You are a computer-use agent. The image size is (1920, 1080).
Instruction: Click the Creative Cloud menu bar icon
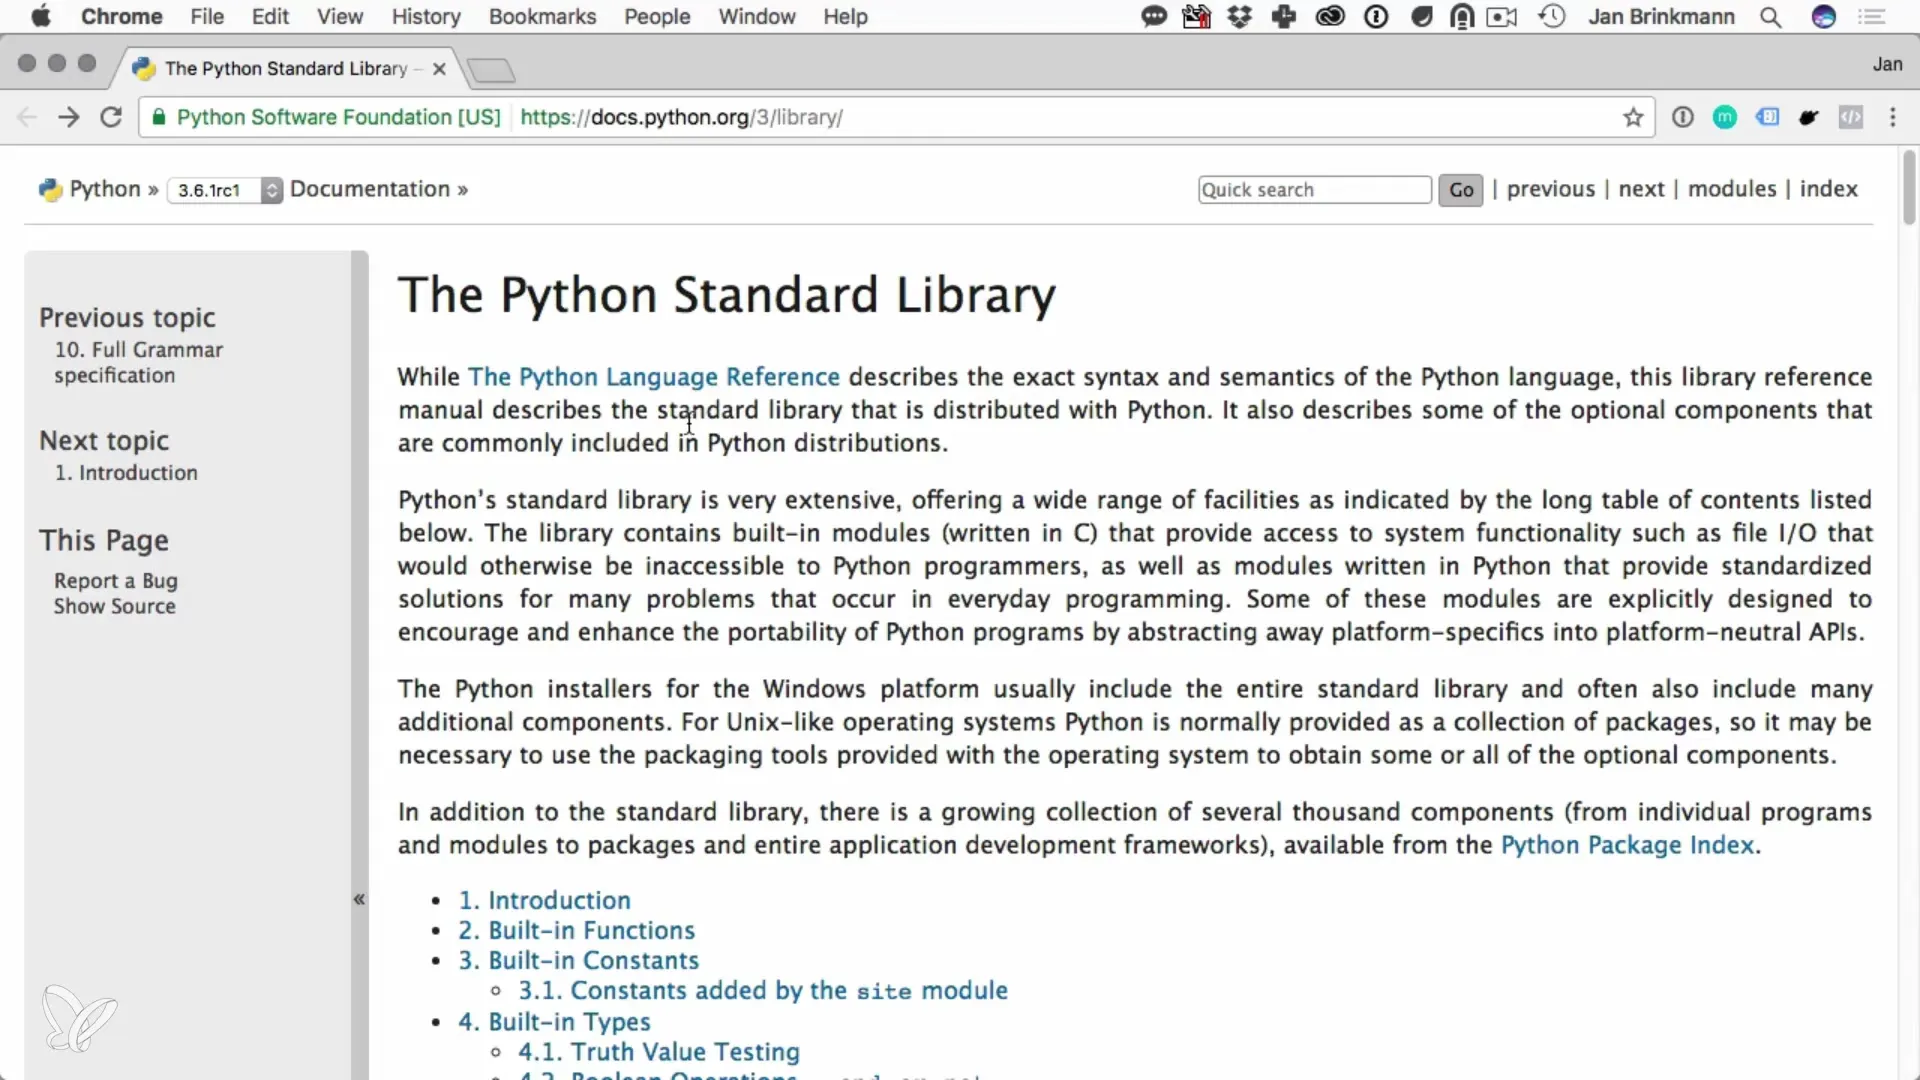[x=1330, y=17]
